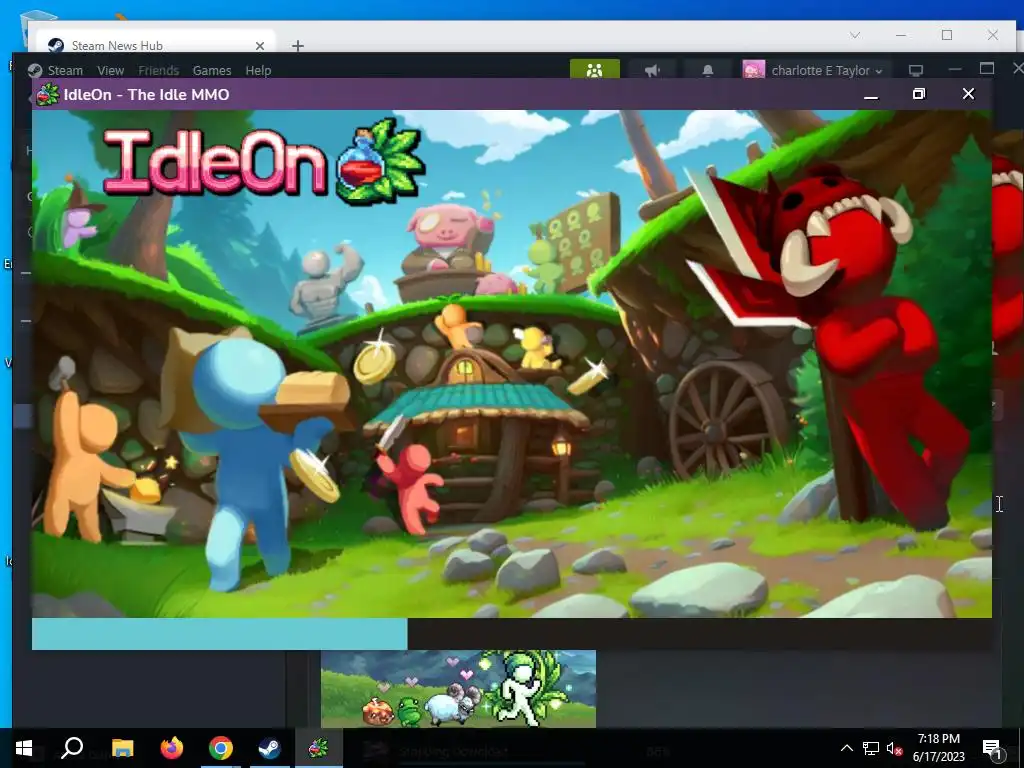This screenshot has width=1024, height=768.
Task: Open Steam notifications bell icon
Action: pos(707,70)
